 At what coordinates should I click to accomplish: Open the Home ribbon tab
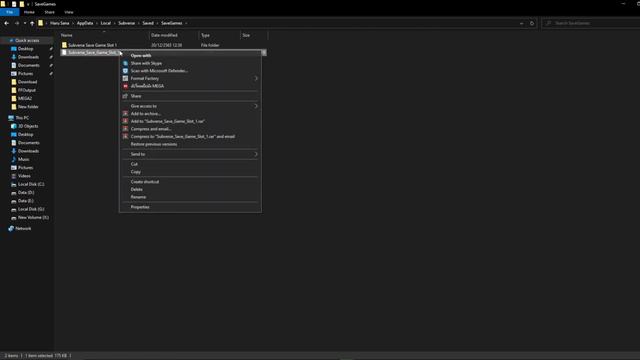[29, 12]
